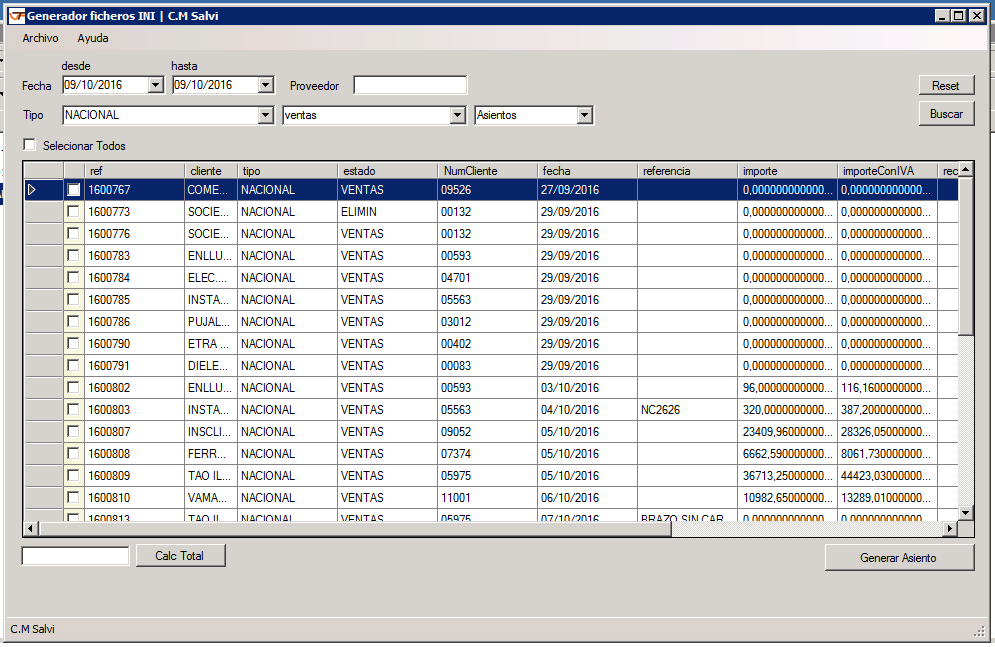Viewport: 995px width, 647px height.
Task: Toggle the checkbox for row 1600810
Action: (x=74, y=498)
